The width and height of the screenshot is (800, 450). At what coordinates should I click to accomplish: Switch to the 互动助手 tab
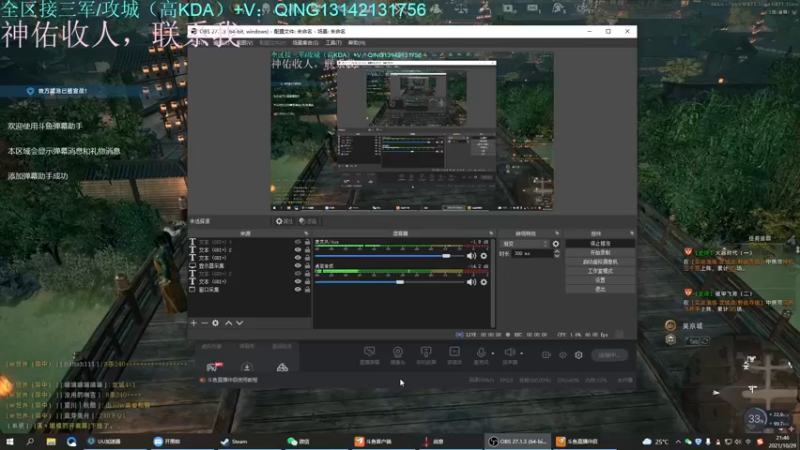[282, 346]
